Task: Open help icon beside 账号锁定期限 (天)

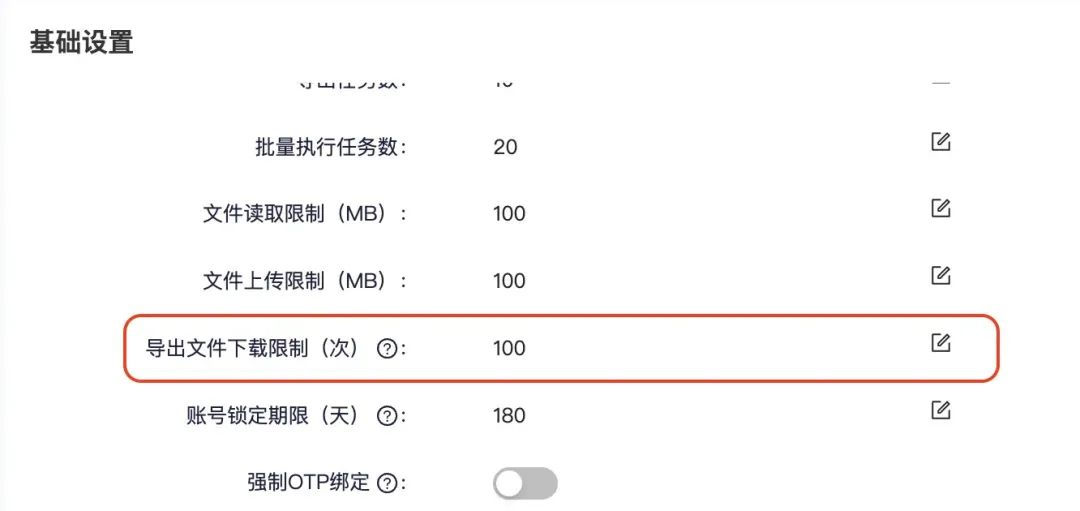Action: (x=387, y=416)
